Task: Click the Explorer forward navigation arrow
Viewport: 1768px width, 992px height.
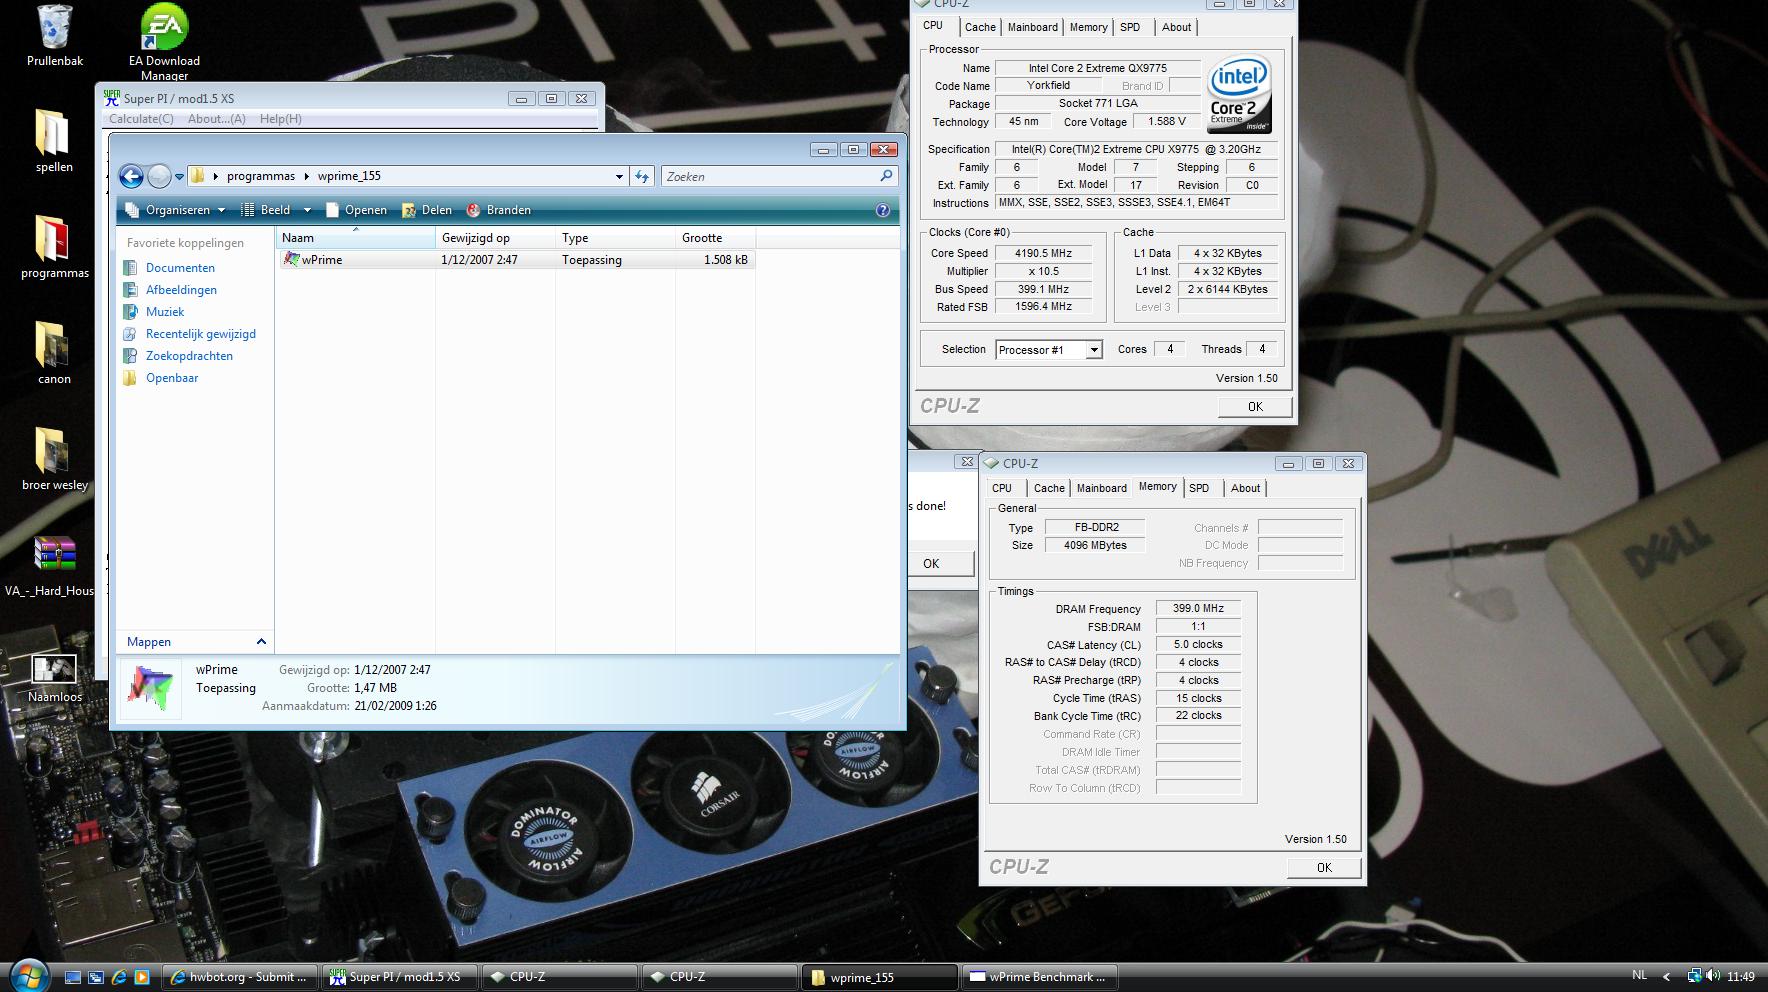Action: tap(159, 176)
